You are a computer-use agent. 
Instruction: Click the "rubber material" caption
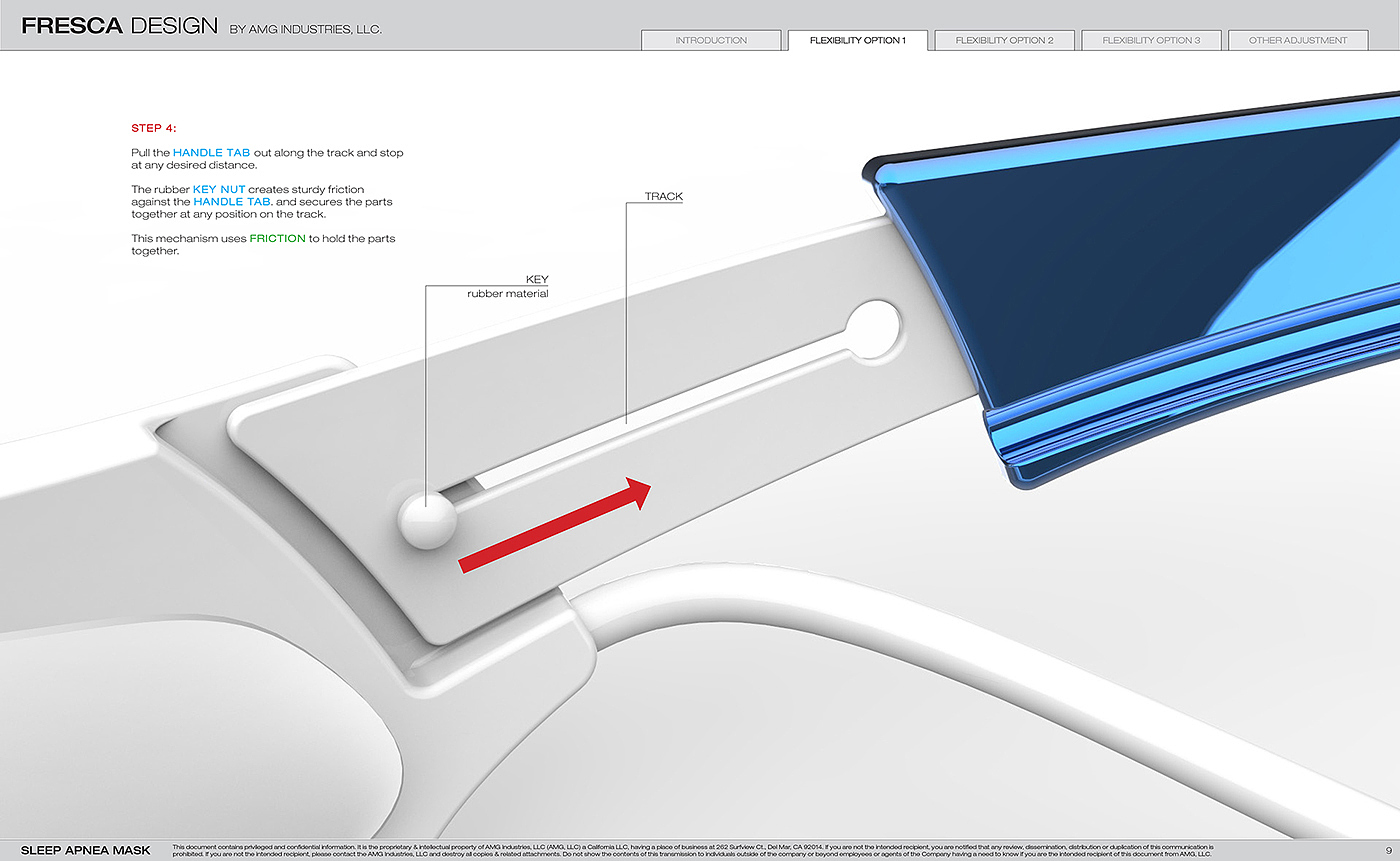(x=507, y=294)
